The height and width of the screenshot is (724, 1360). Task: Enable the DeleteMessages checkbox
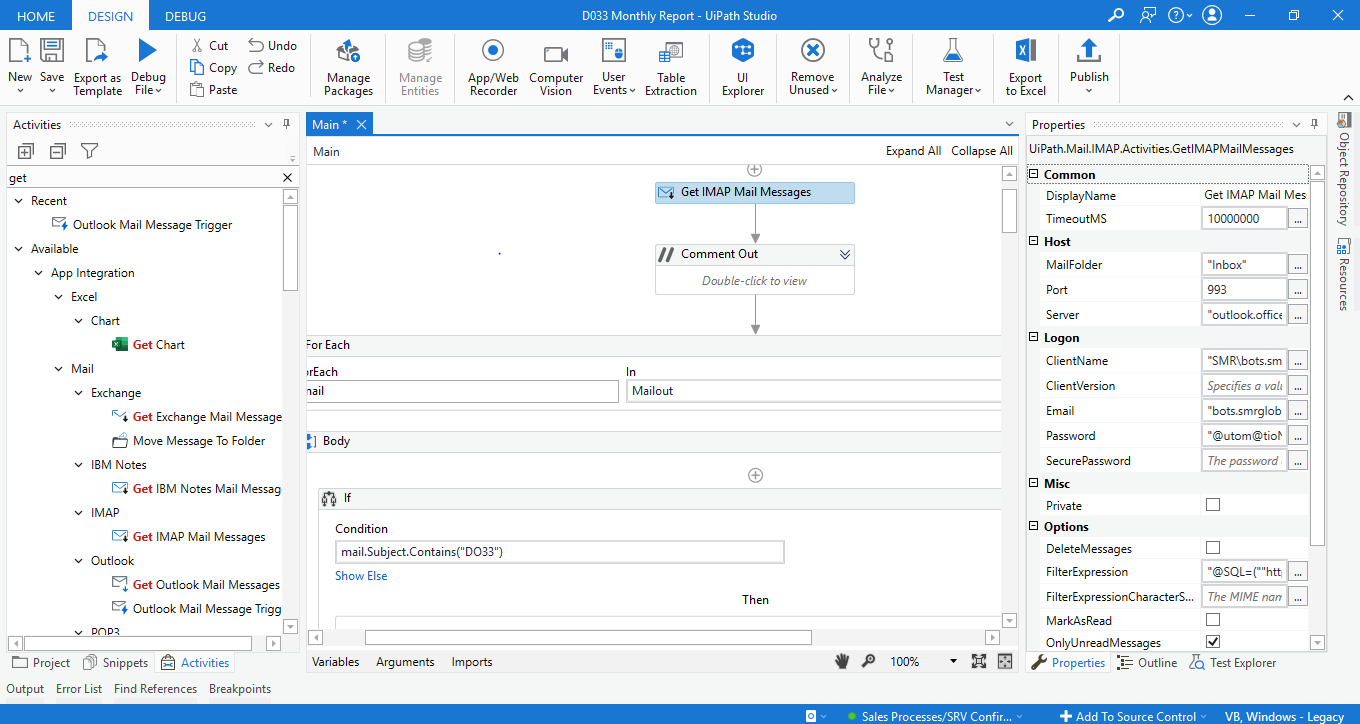click(1213, 548)
